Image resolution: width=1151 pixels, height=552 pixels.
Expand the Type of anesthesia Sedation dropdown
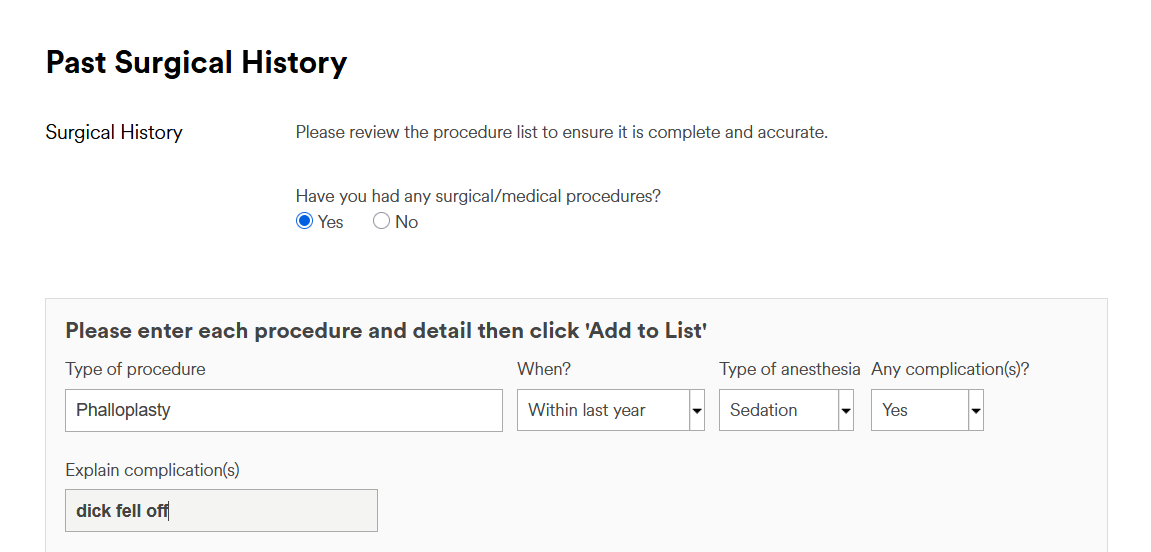[778, 411]
